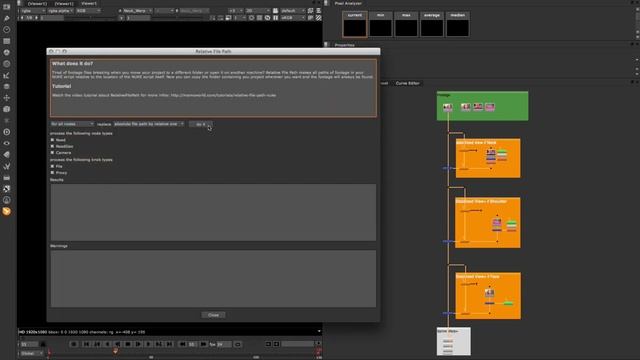
Task: Switch to the second Viewer1 tab
Action: (x=64, y=3)
